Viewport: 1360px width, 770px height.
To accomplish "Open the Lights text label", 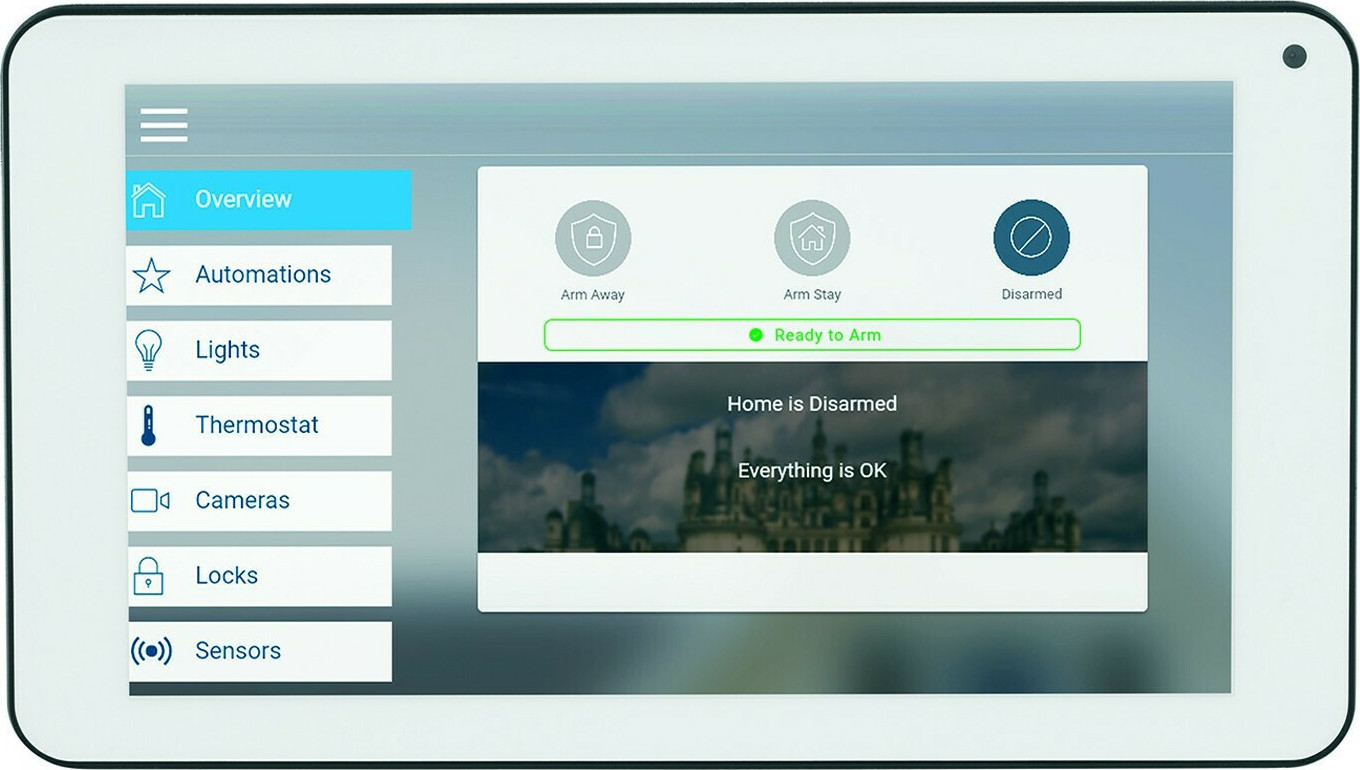I will [x=227, y=350].
